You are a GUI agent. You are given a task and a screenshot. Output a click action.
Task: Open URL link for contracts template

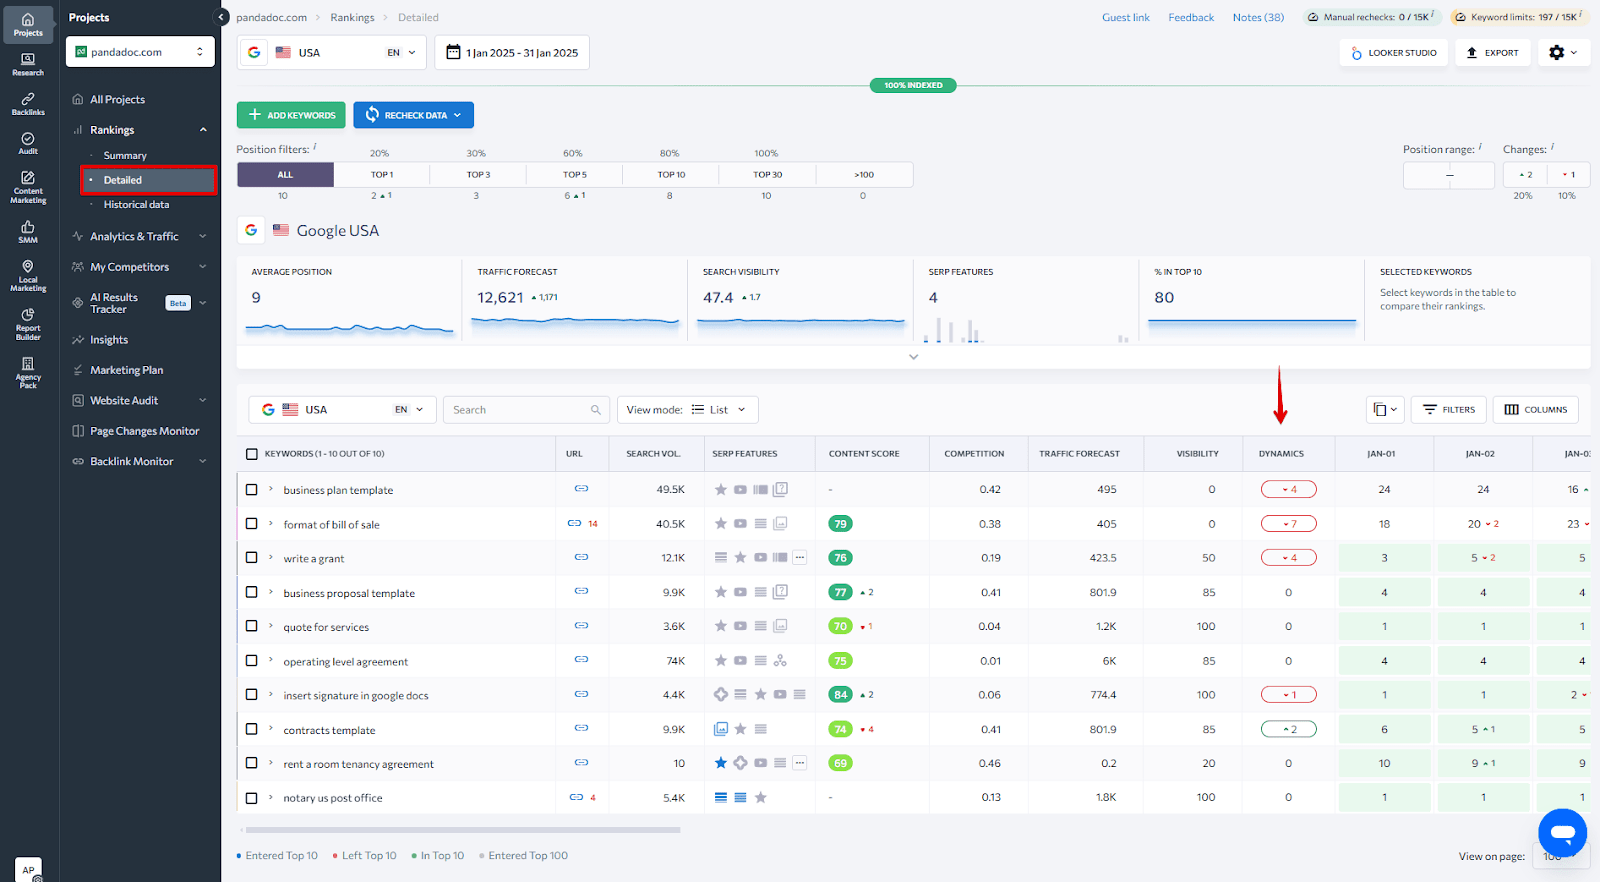581,728
